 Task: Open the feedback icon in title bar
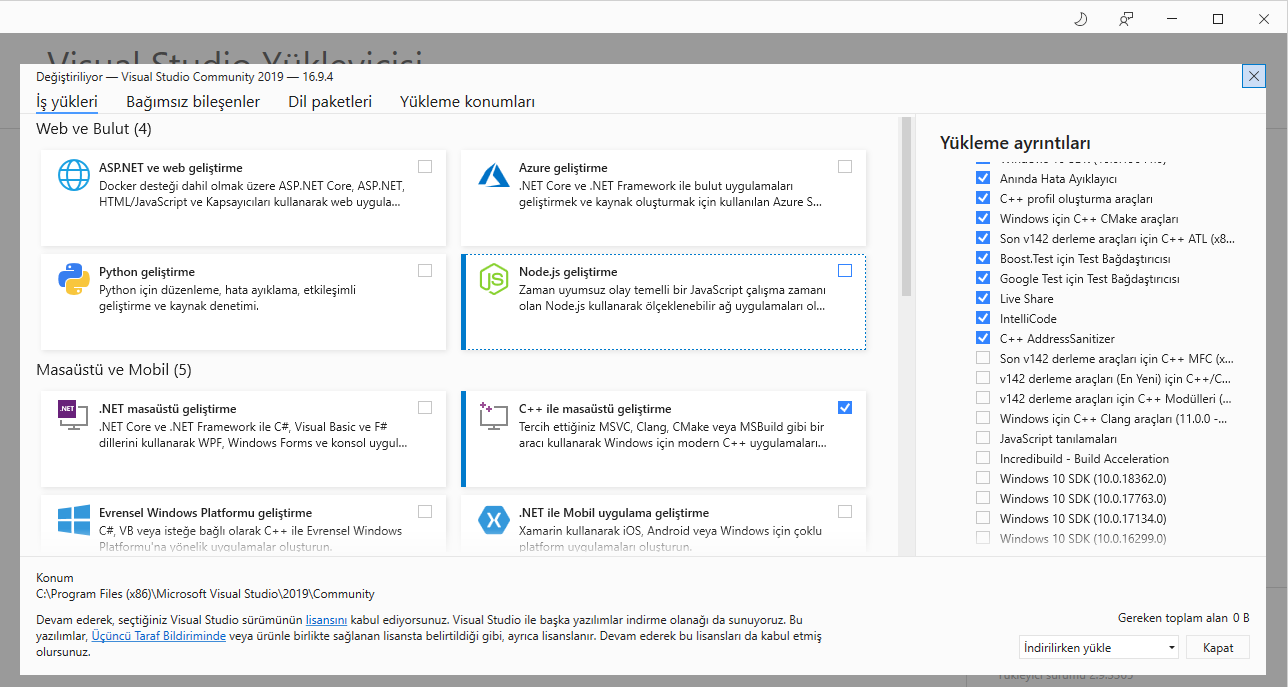click(1127, 19)
